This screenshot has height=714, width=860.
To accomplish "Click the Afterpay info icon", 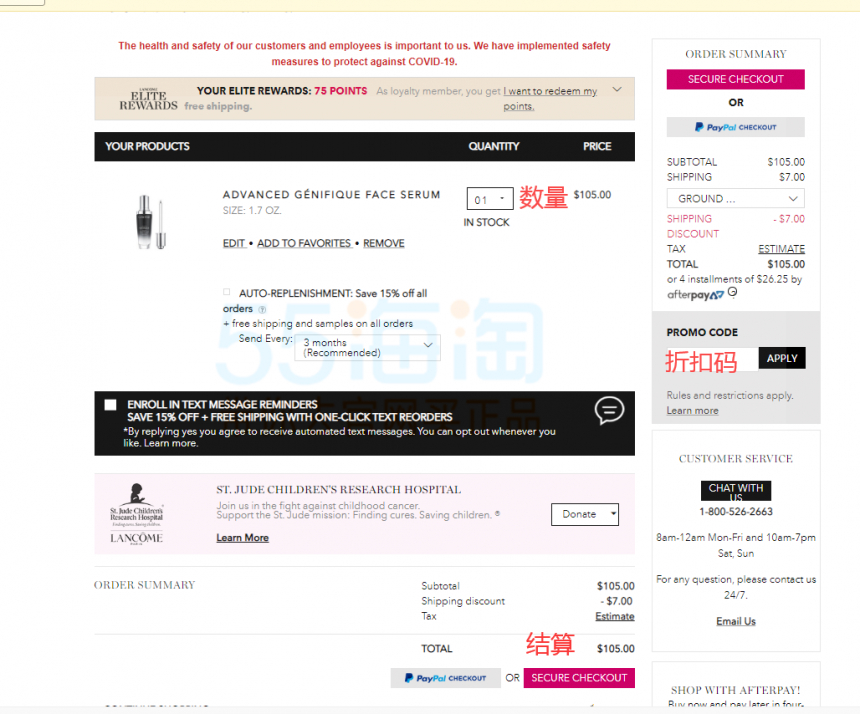I will click(x=732, y=292).
